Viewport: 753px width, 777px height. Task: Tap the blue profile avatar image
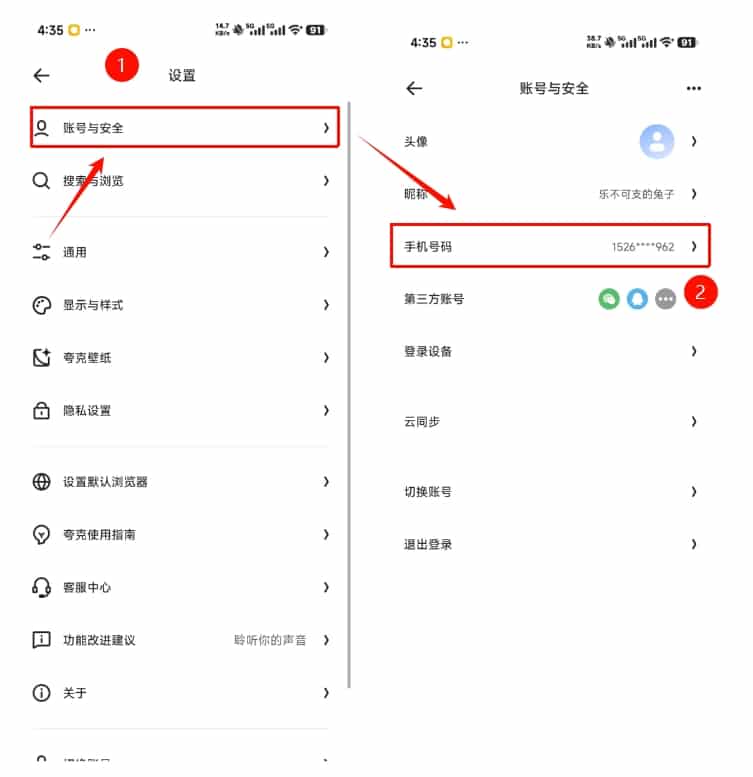[657, 142]
